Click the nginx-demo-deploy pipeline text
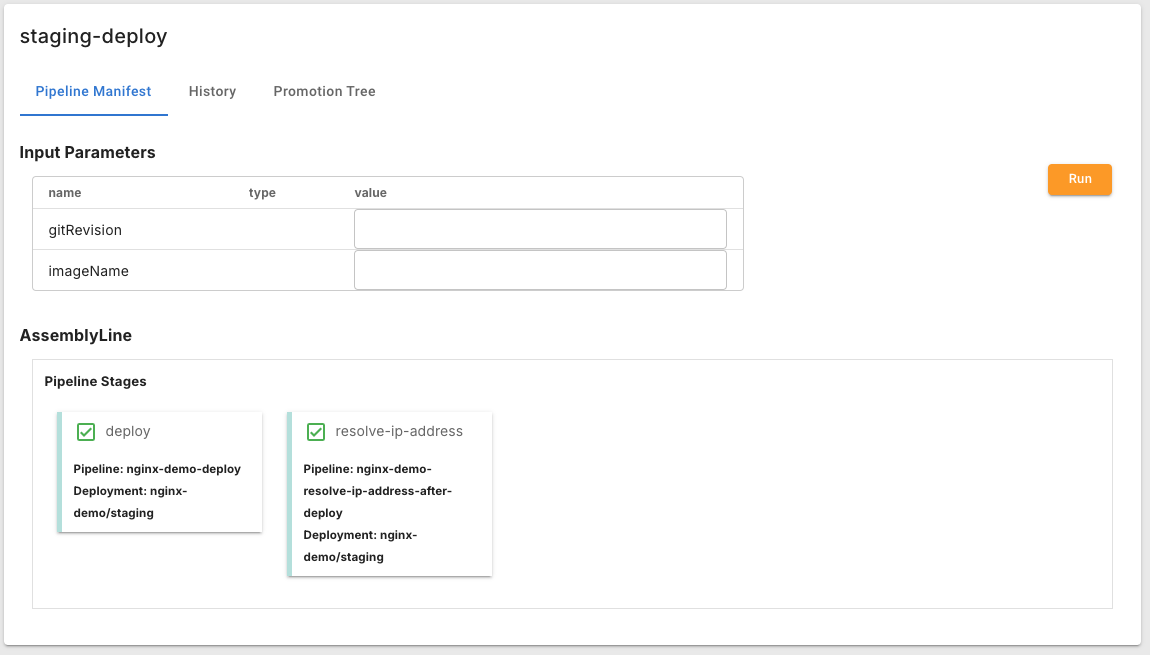 (157, 468)
